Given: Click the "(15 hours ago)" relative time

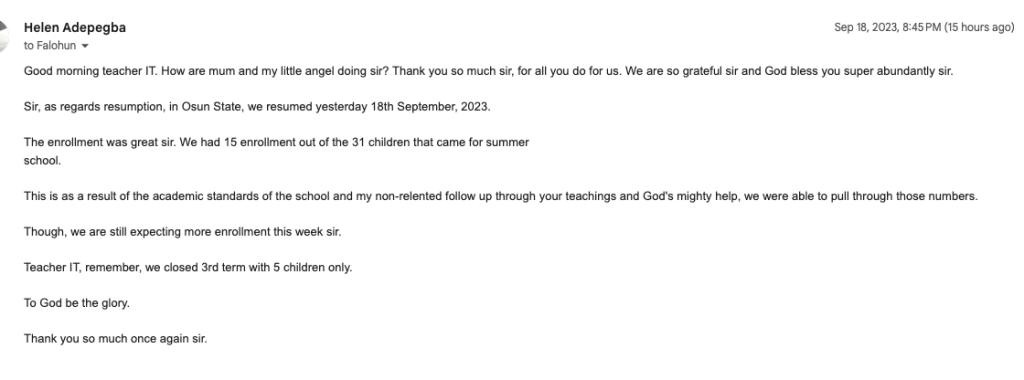Looking at the screenshot, I should (979, 27).
